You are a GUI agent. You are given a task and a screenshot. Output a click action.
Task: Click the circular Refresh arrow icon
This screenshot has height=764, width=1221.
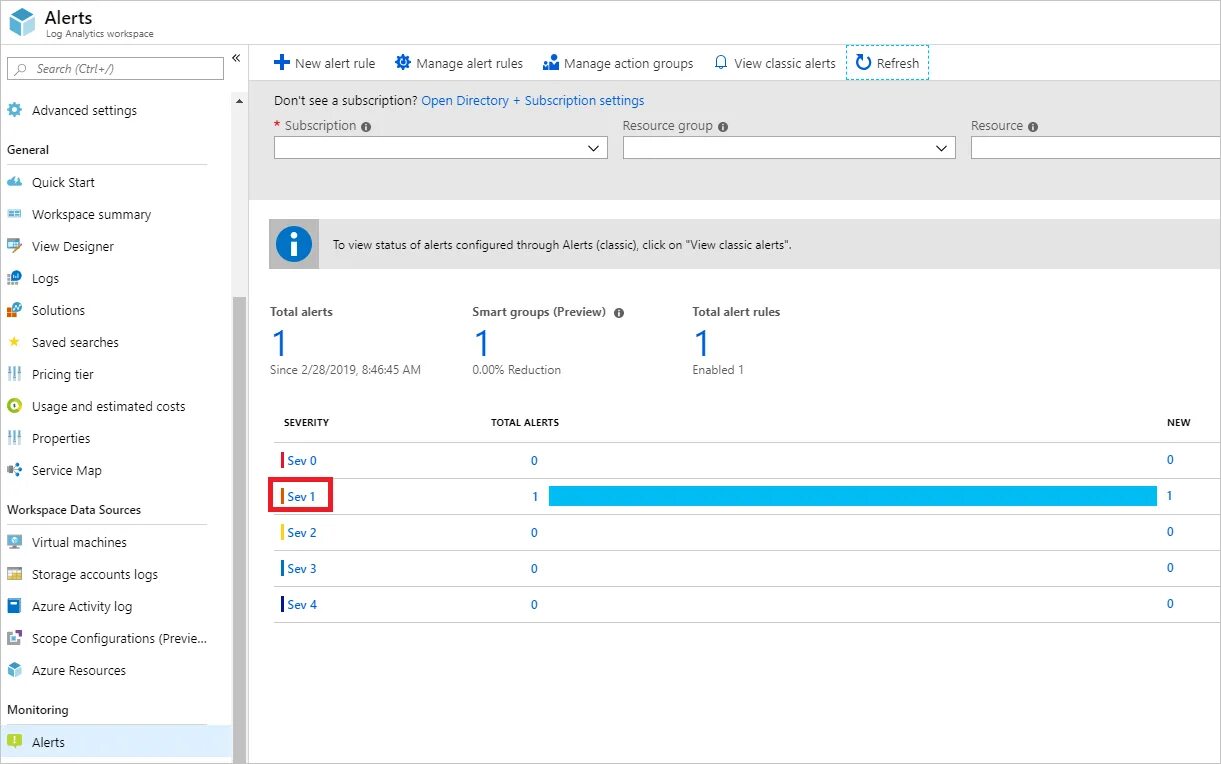tap(863, 62)
